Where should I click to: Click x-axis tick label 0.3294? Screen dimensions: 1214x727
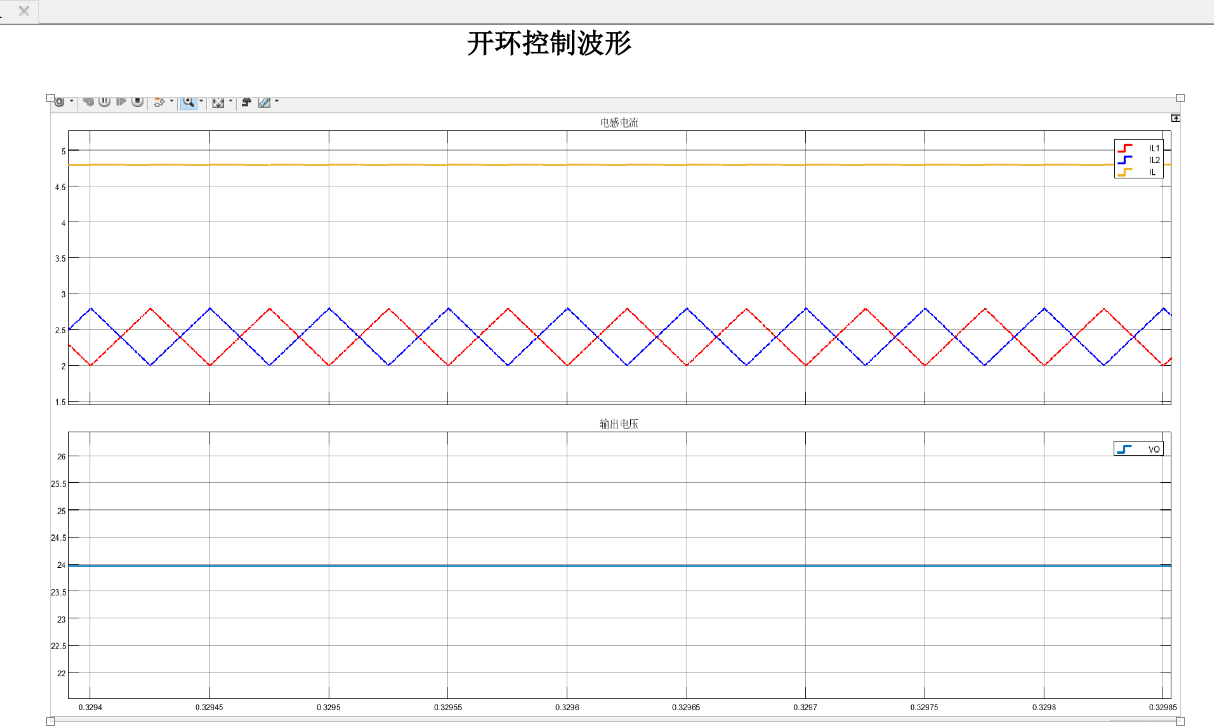coord(90,707)
